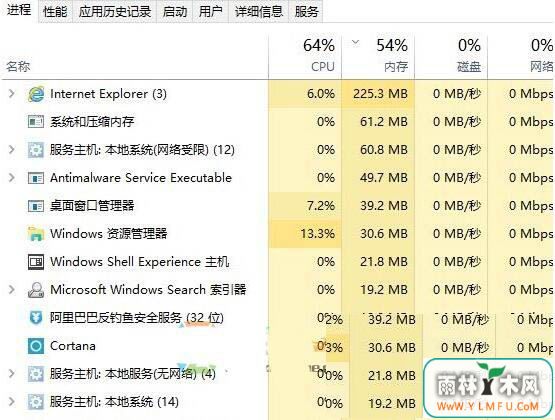The image size is (555, 420).
Task: Click the Microsoft Windows Search 索引器 icon
Action: [x=36, y=290]
